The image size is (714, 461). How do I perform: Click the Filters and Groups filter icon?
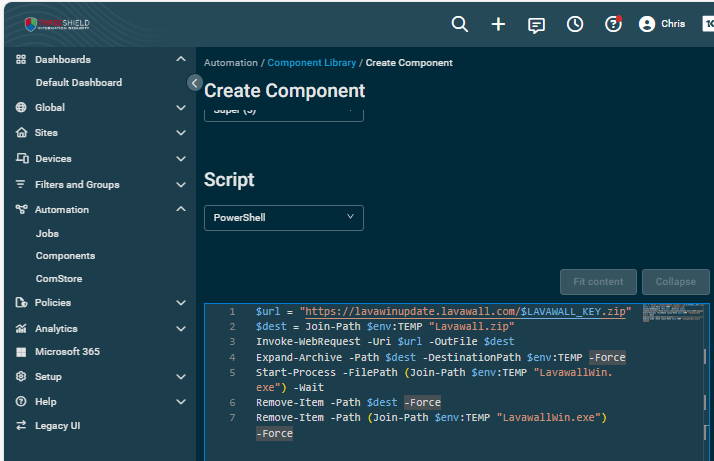(20, 184)
